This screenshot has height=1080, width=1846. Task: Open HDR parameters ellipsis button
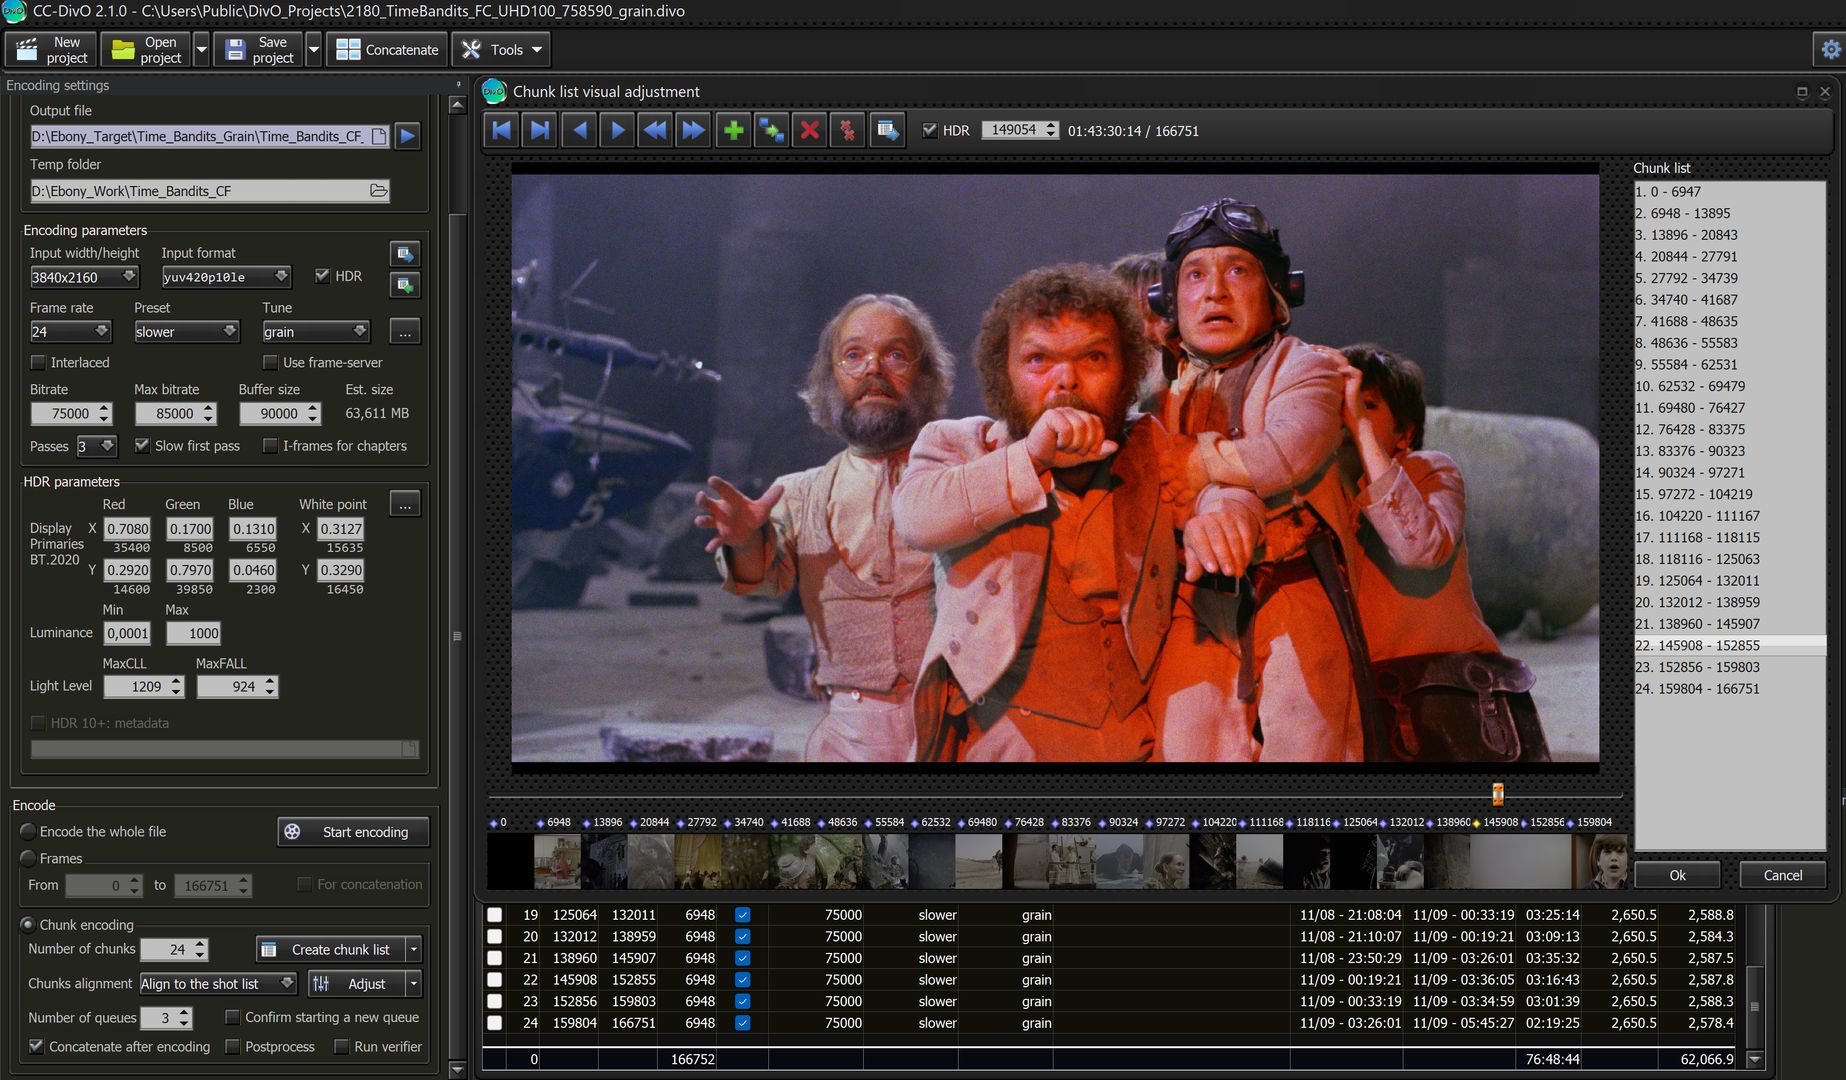click(405, 504)
